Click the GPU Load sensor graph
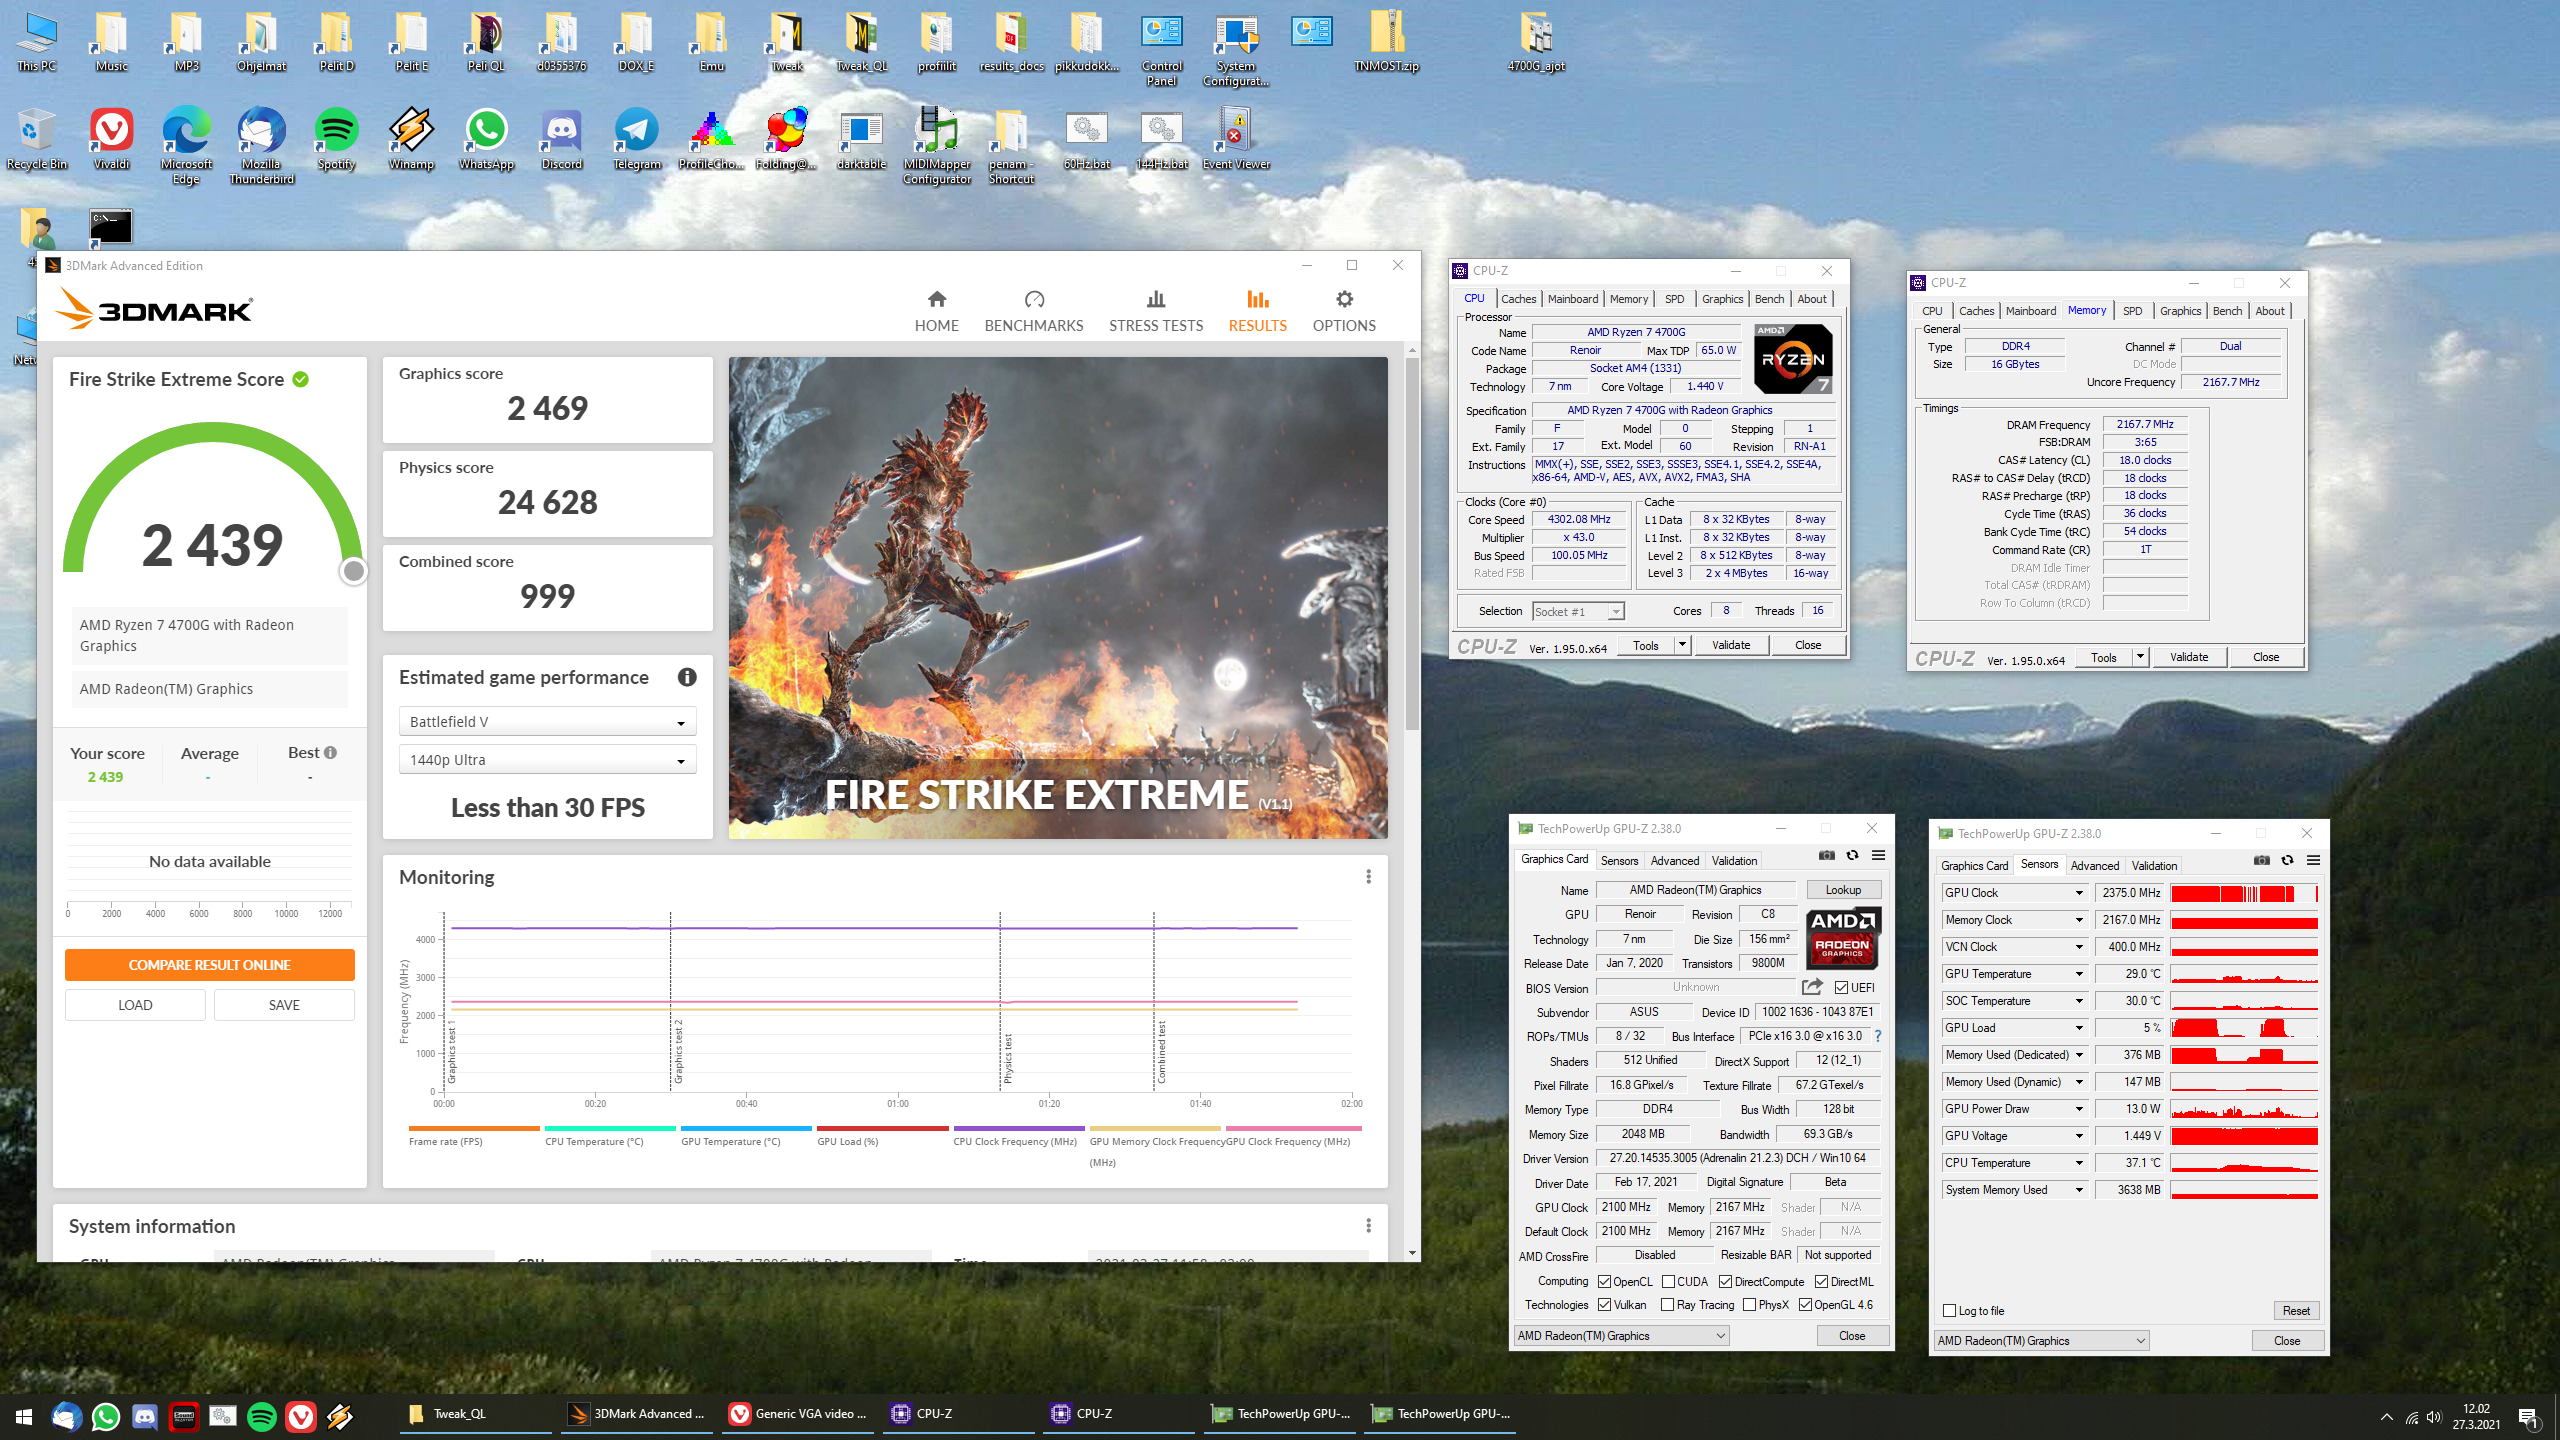Image resolution: width=2560 pixels, height=1440 pixels. point(2244,1028)
